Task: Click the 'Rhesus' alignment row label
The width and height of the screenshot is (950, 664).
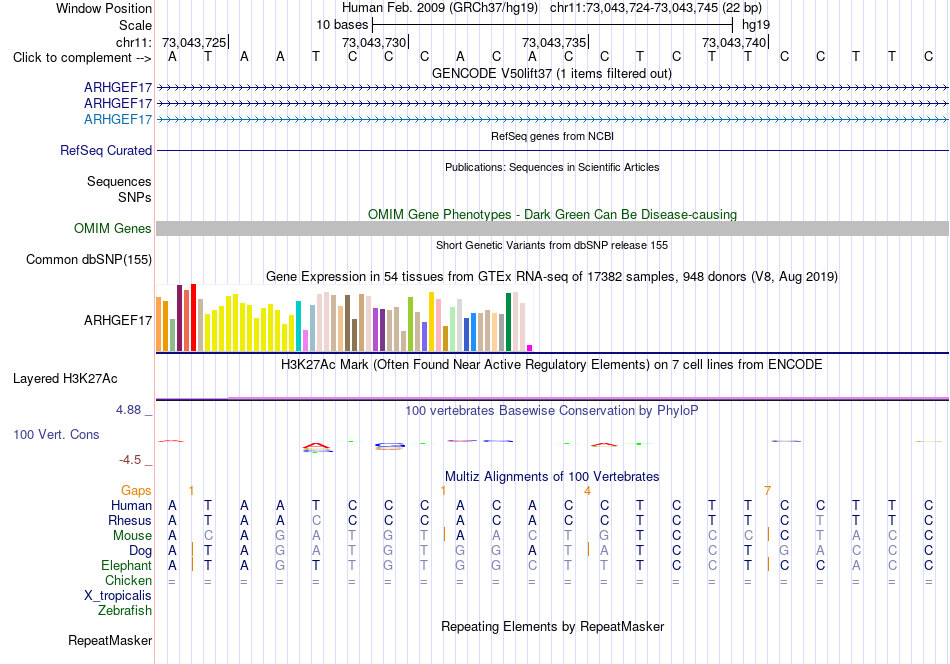Action: [130, 520]
